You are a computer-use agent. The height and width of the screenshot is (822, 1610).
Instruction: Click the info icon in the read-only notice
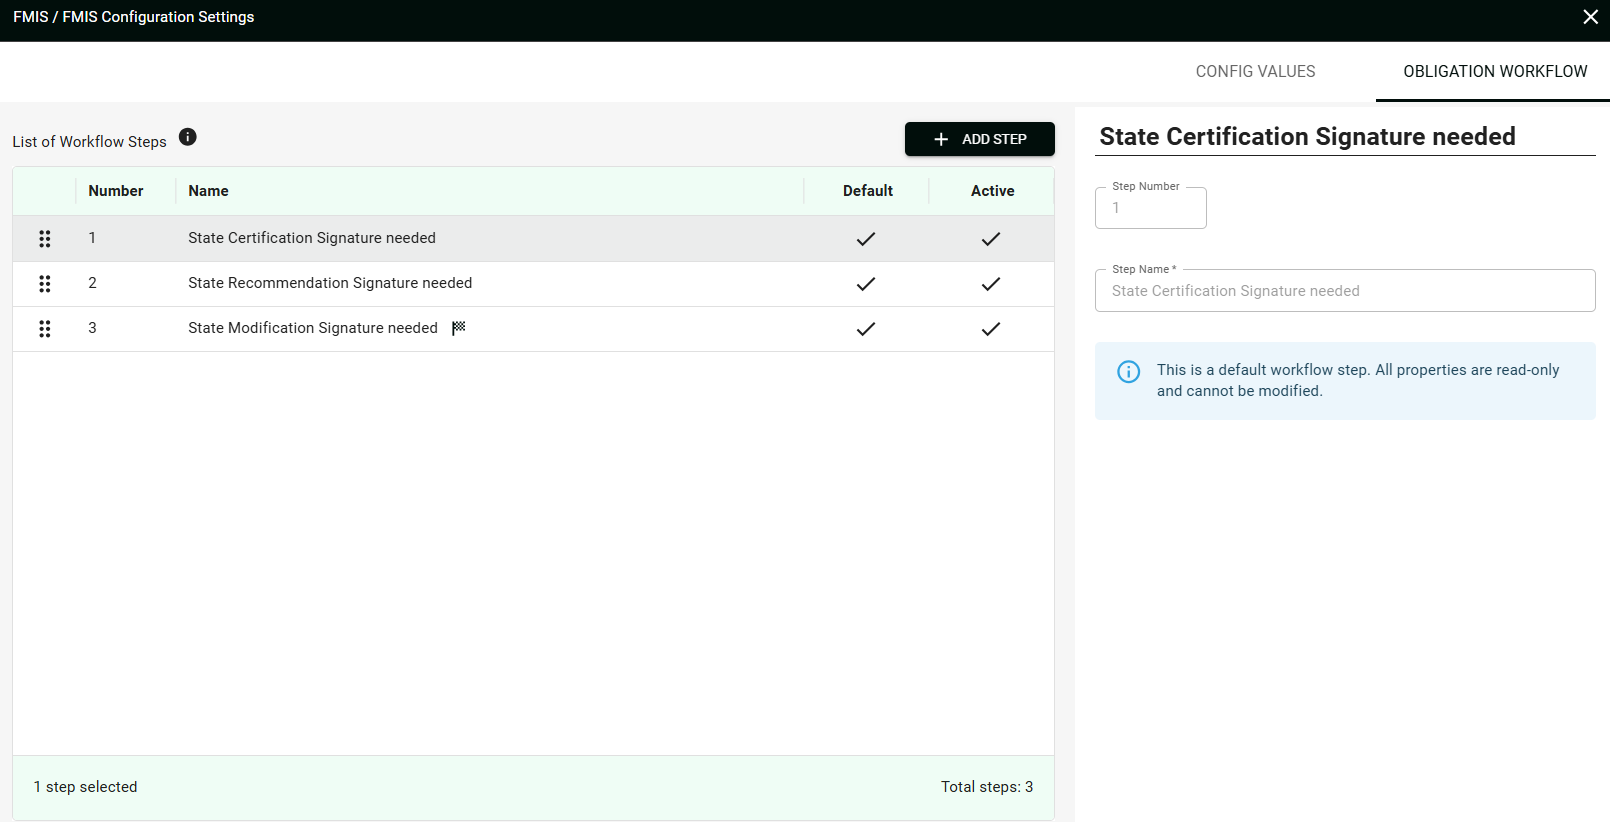[x=1128, y=372]
